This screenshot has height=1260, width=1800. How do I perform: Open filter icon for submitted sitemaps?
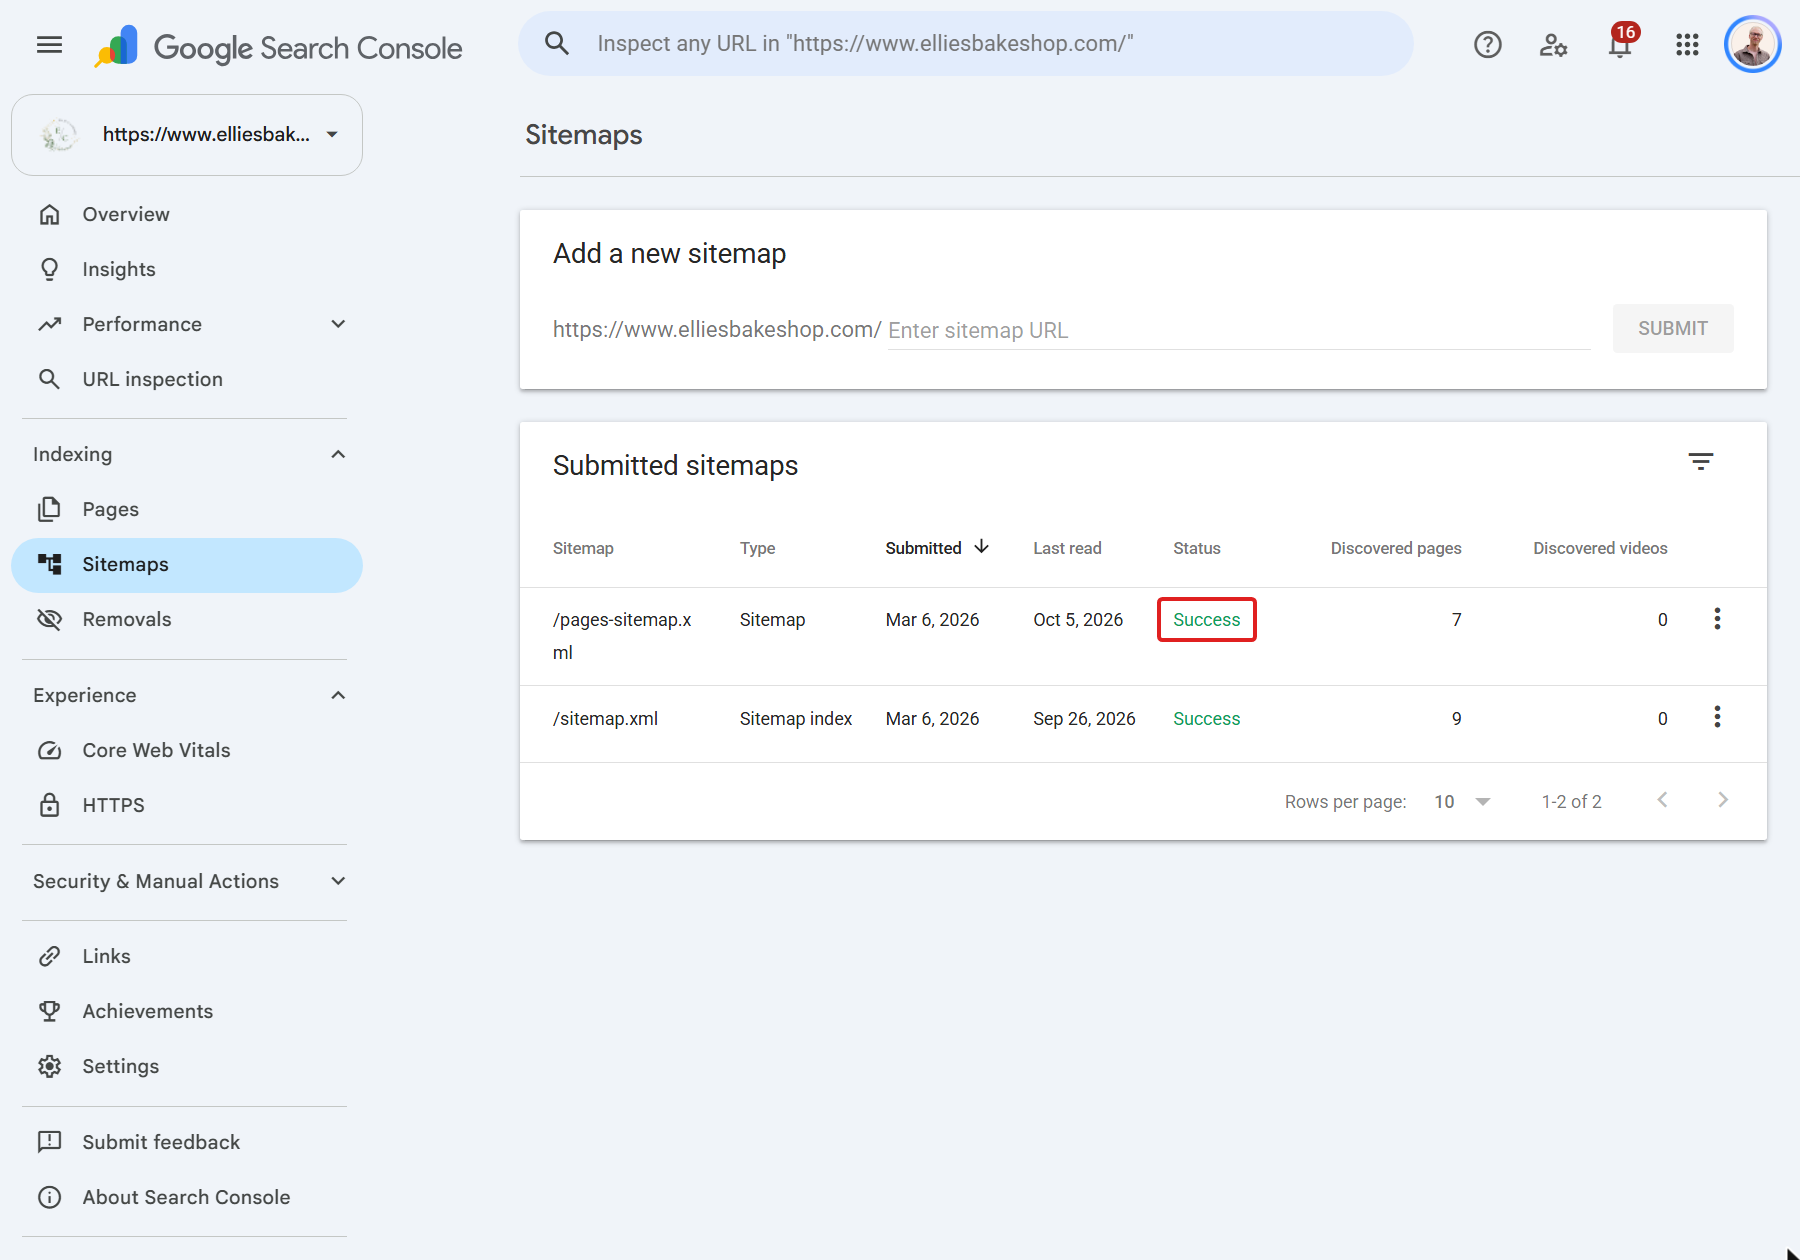[x=1700, y=462]
